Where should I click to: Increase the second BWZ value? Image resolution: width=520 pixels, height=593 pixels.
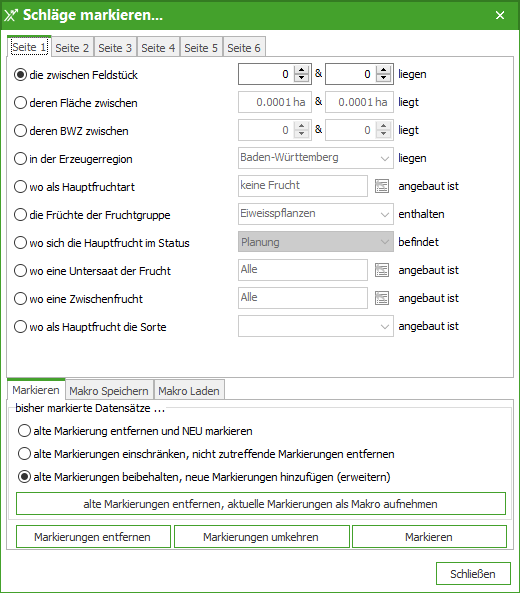[383, 126]
